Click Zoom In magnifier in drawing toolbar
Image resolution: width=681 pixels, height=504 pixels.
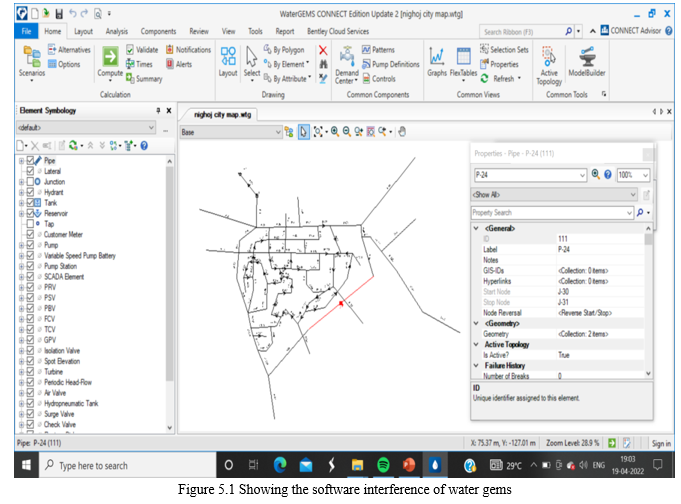click(335, 131)
